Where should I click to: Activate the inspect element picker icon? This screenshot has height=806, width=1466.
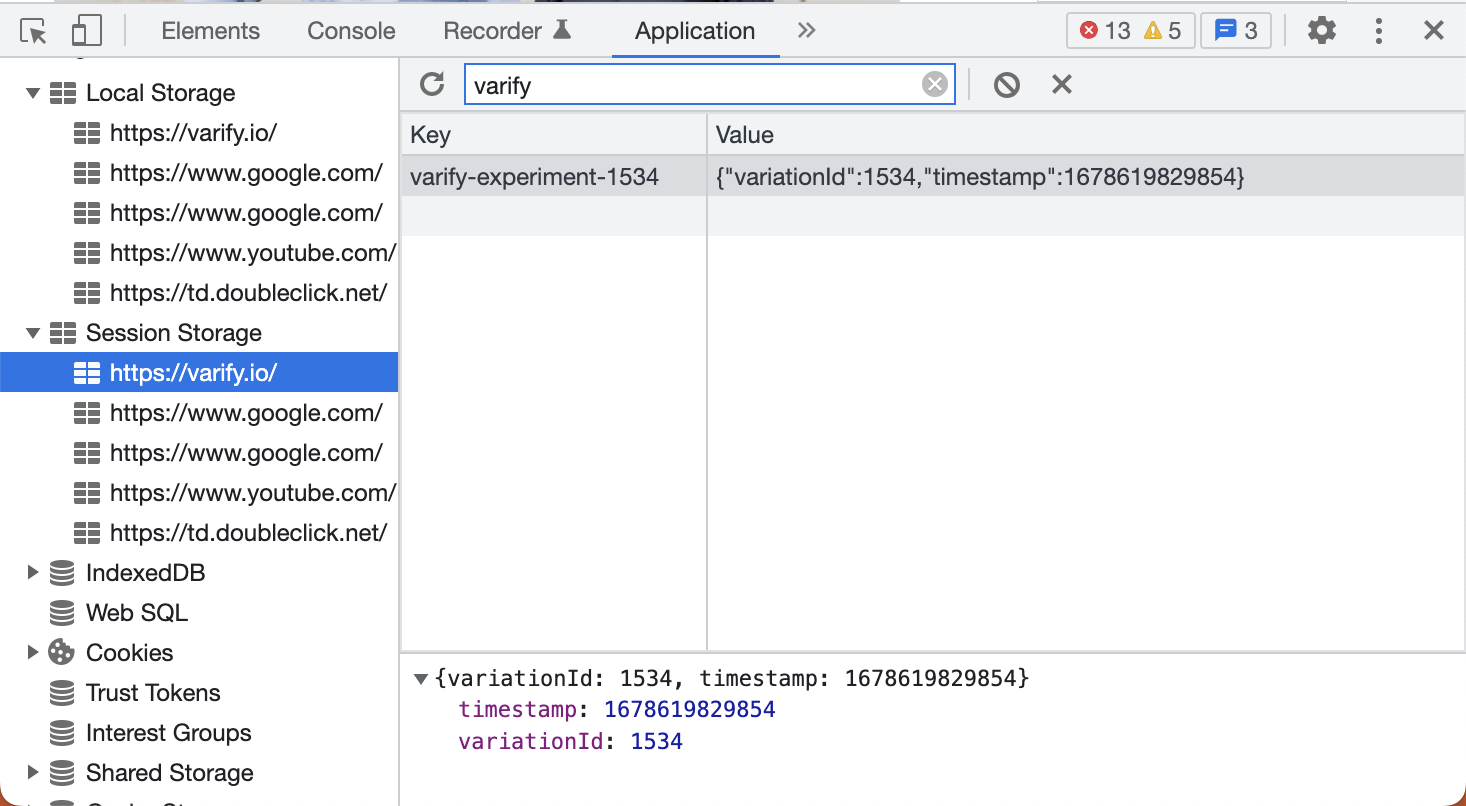[x=34, y=31]
